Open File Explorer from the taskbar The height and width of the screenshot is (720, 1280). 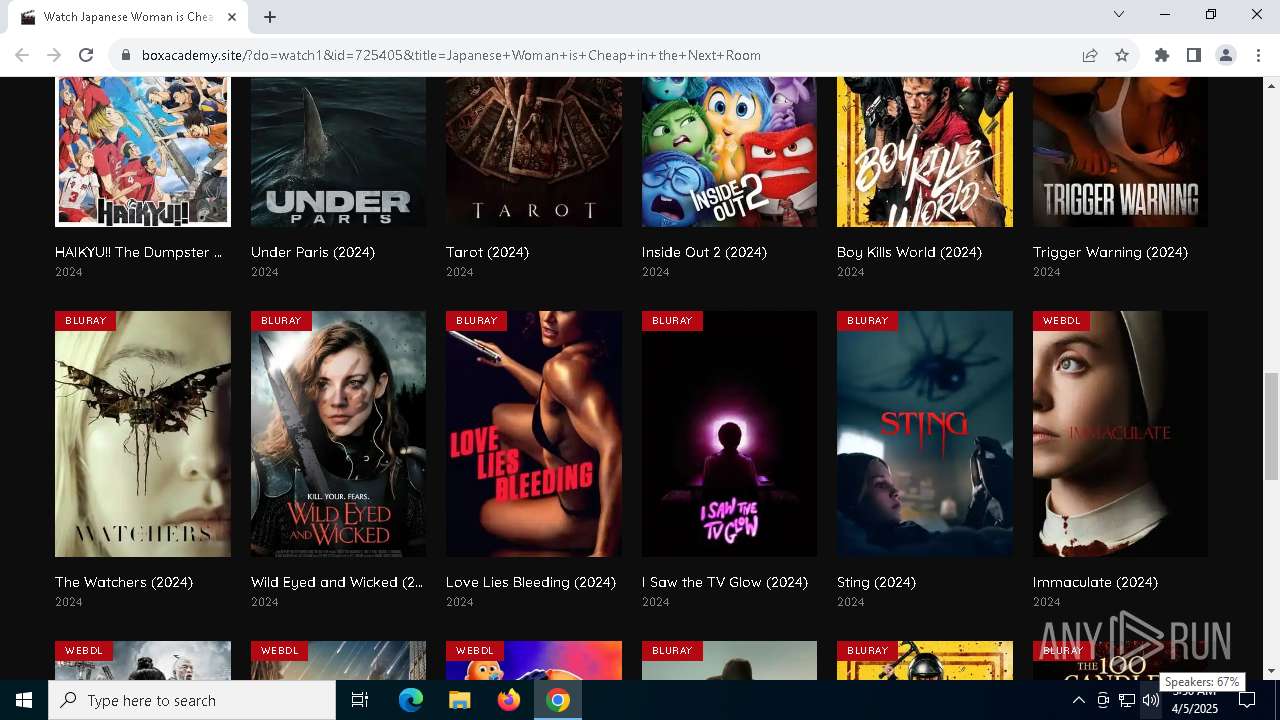460,700
